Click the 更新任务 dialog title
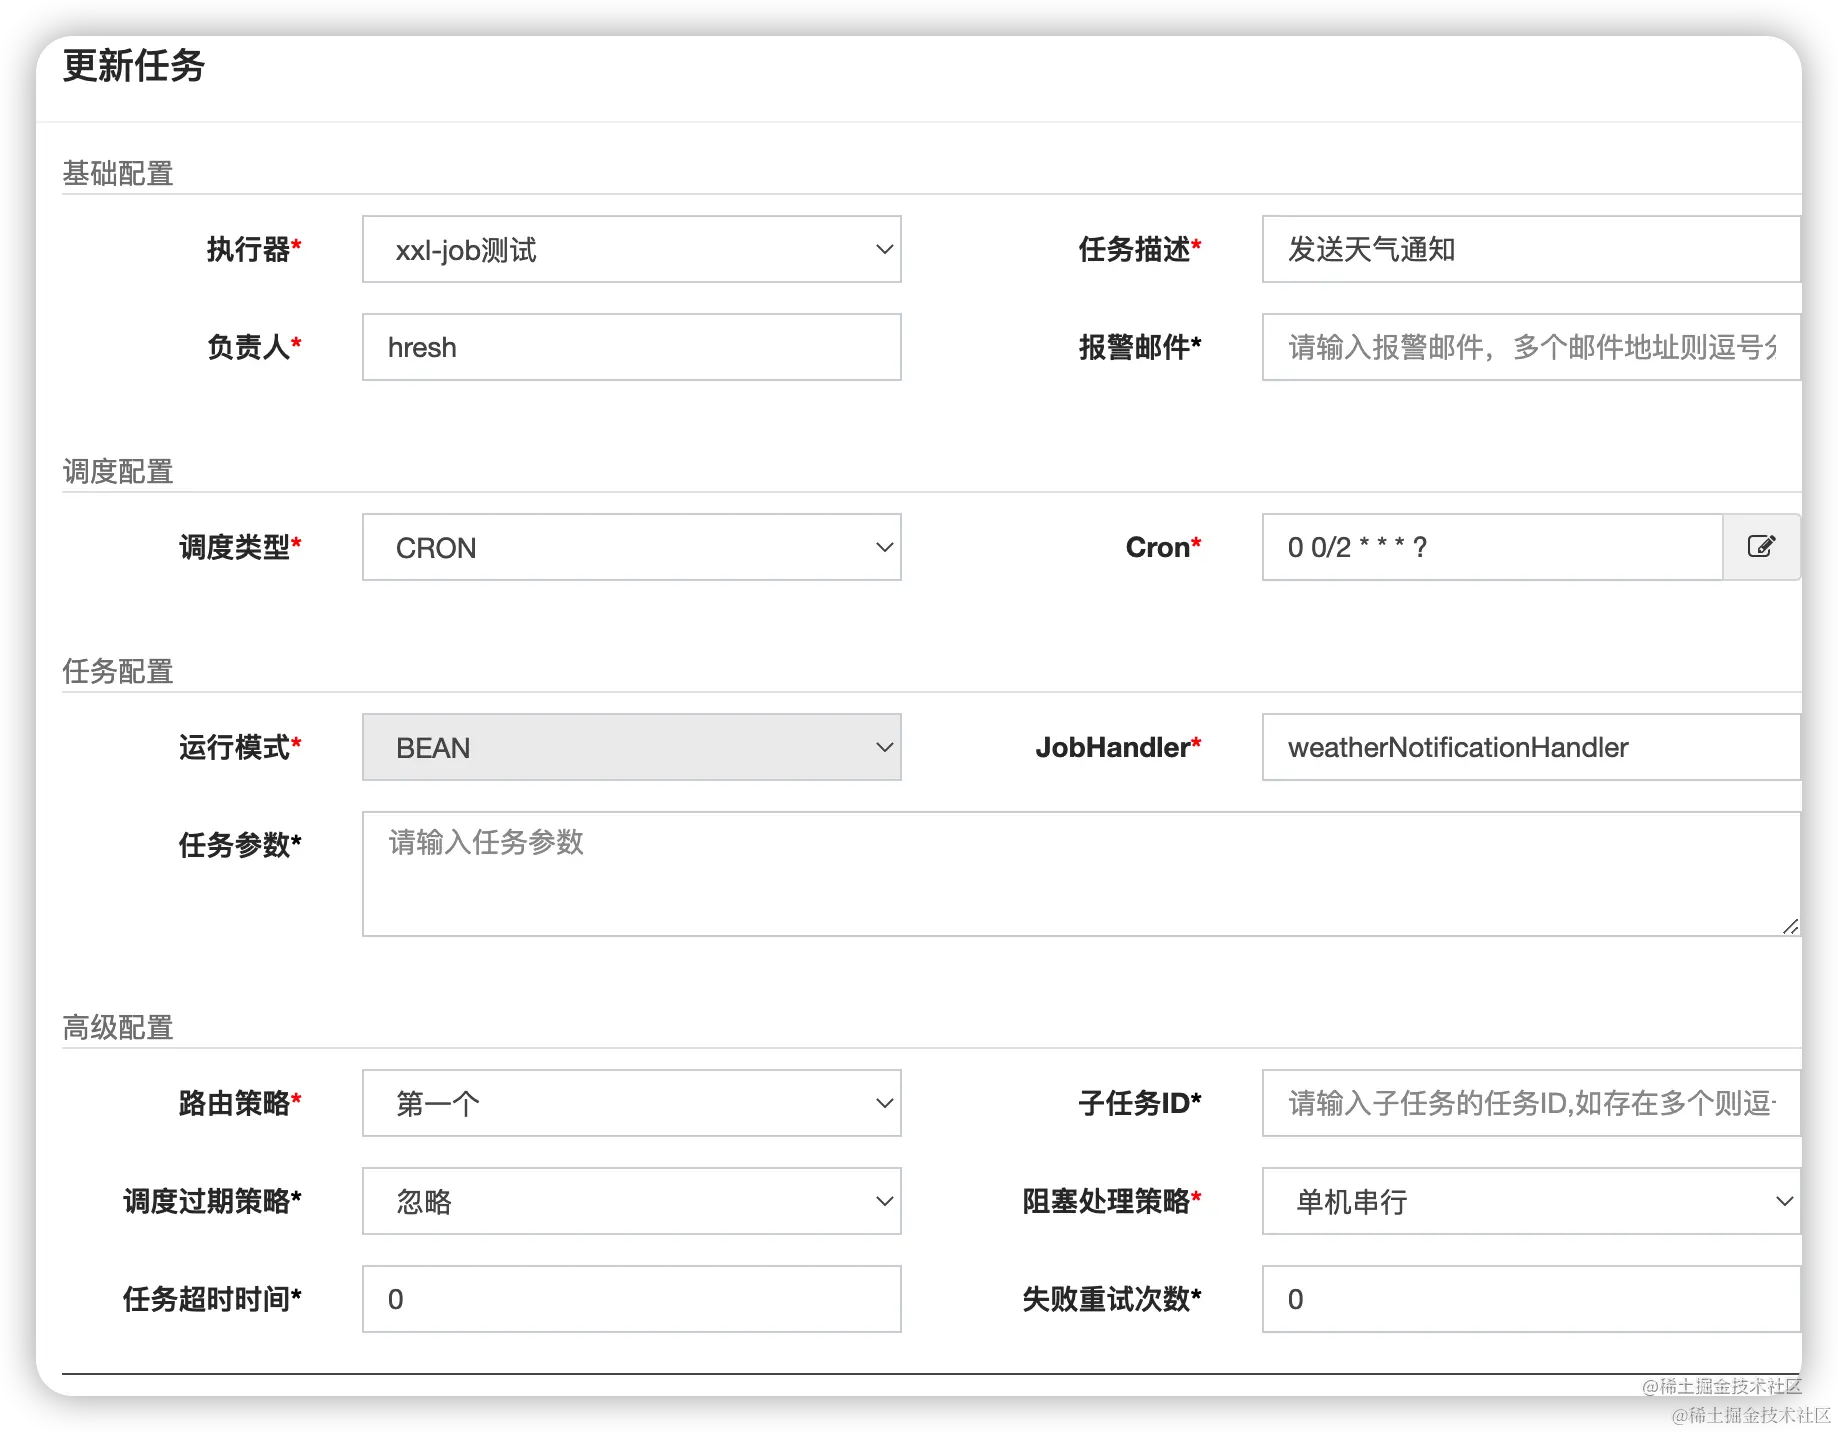Image resolution: width=1838 pixels, height=1432 pixels. tap(133, 66)
